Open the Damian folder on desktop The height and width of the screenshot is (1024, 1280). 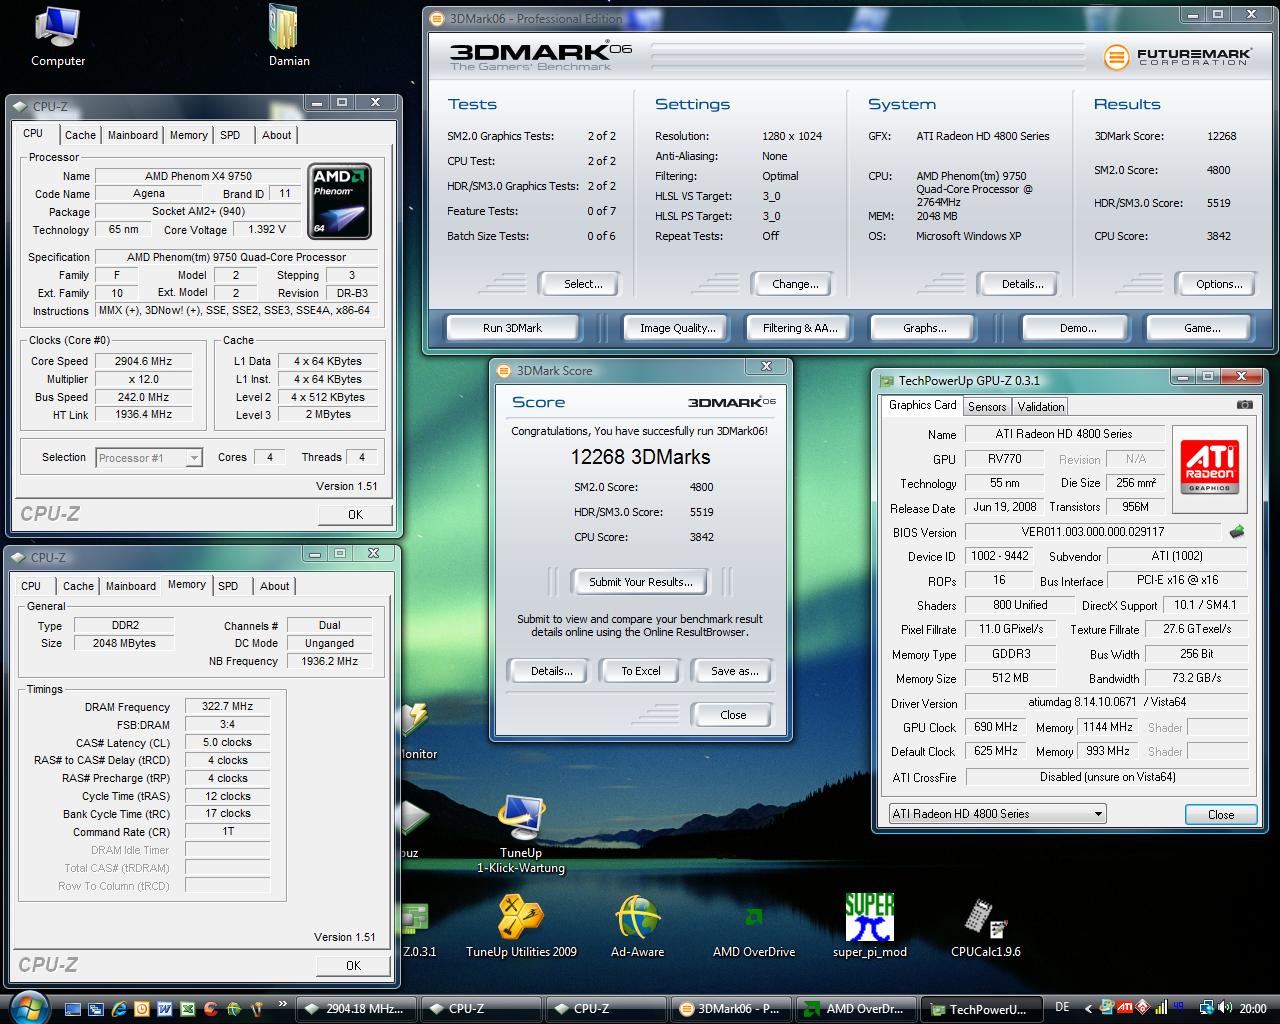[288, 36]
